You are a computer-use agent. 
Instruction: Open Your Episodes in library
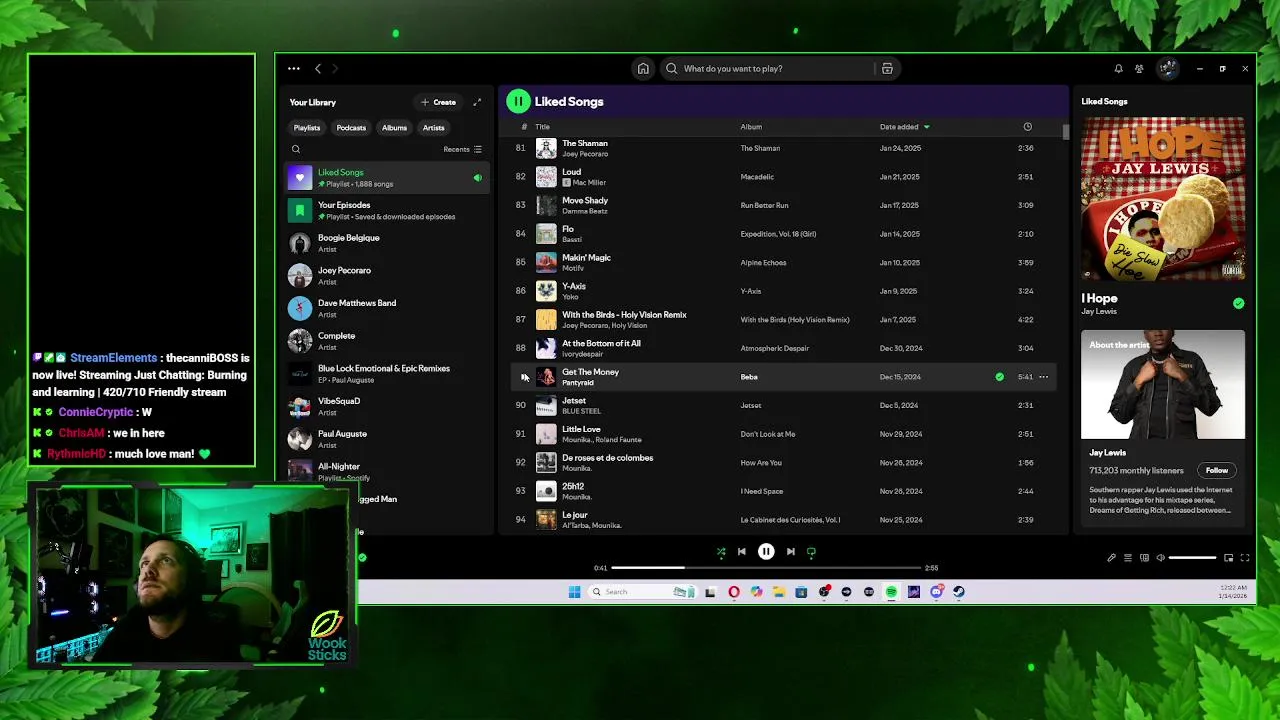[386, 210]
